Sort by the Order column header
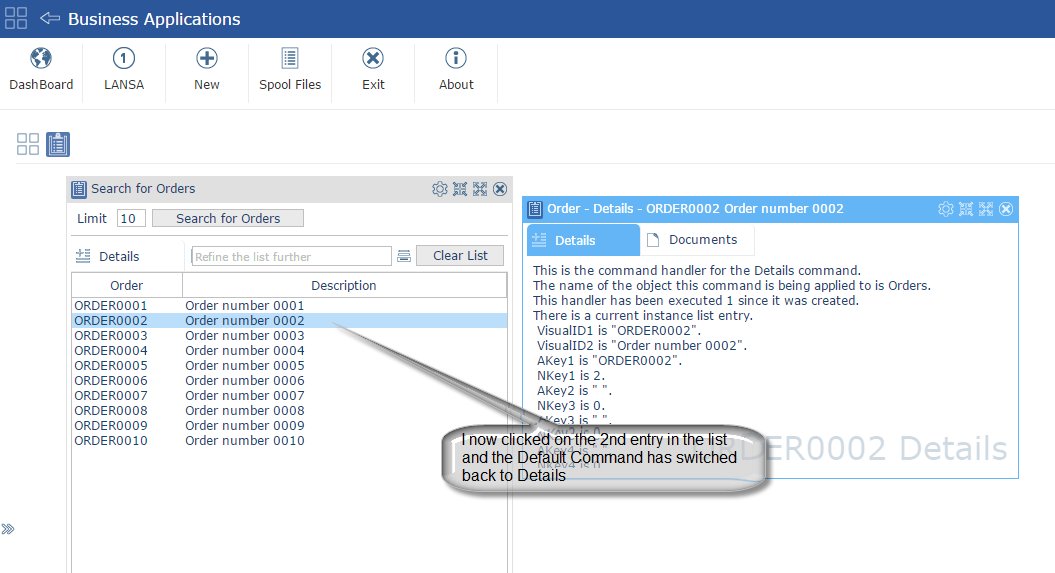 [x=126, y=285]
